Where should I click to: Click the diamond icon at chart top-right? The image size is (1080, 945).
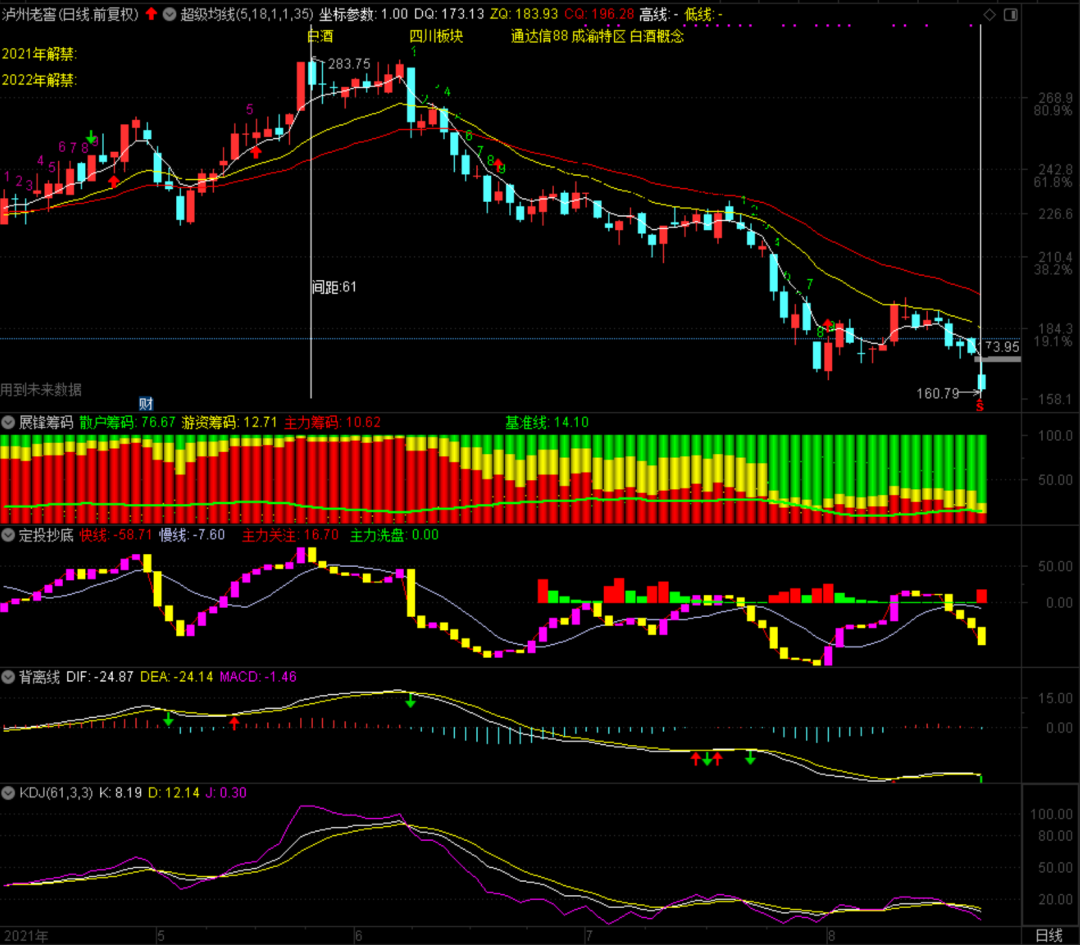coord(990,14)
